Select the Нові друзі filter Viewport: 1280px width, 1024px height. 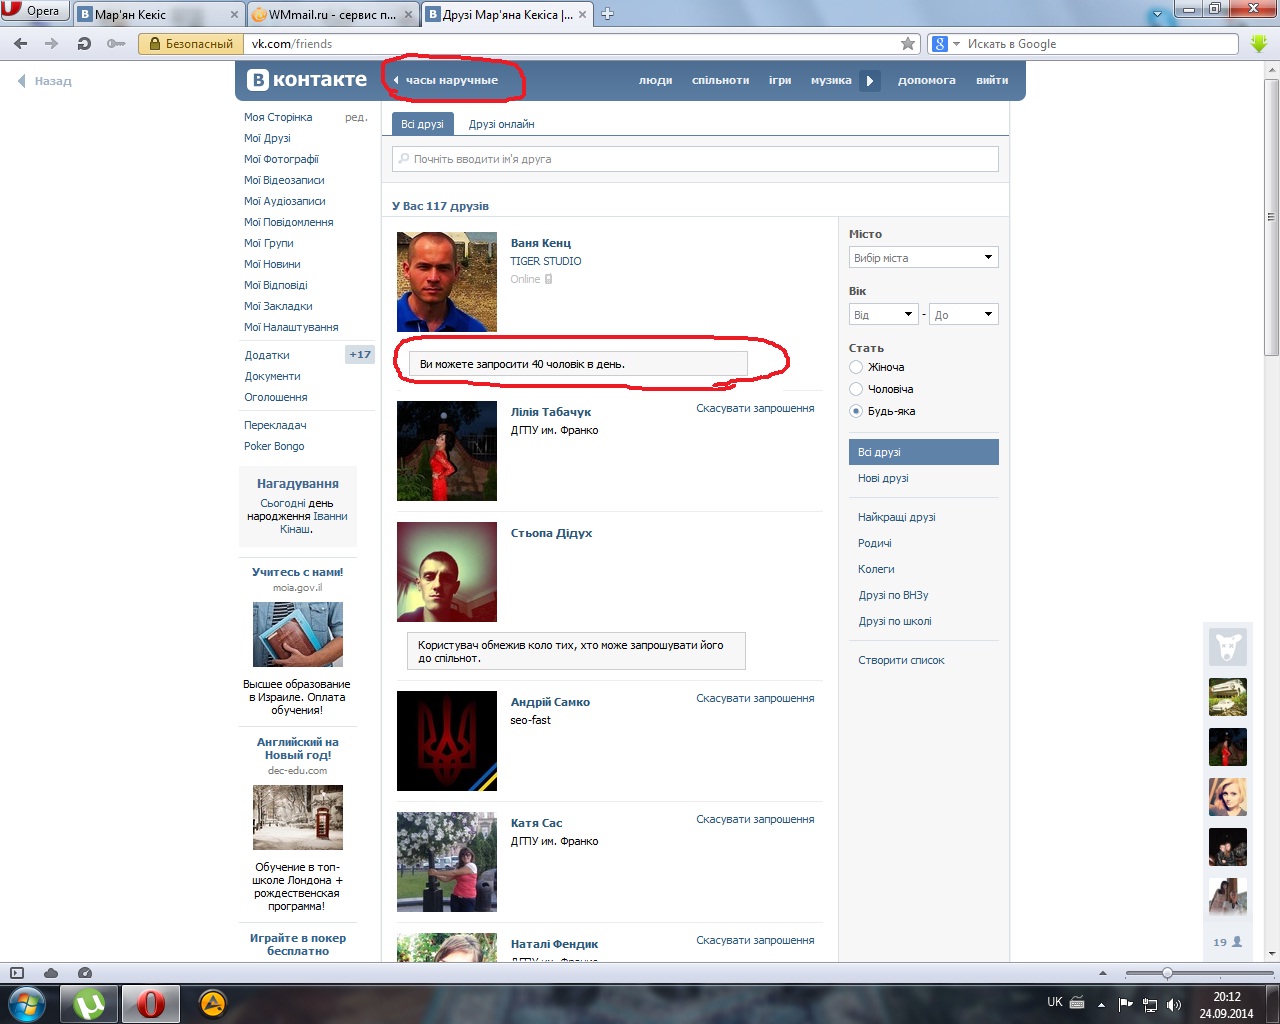(883, 478)
